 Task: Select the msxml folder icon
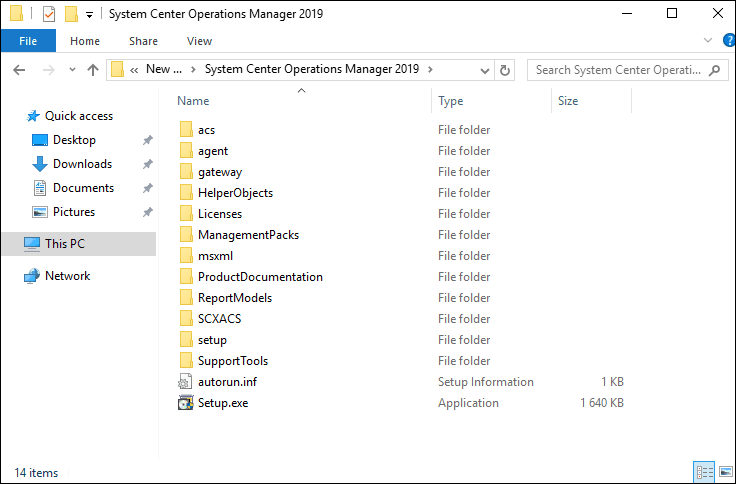tap(186, 256)
